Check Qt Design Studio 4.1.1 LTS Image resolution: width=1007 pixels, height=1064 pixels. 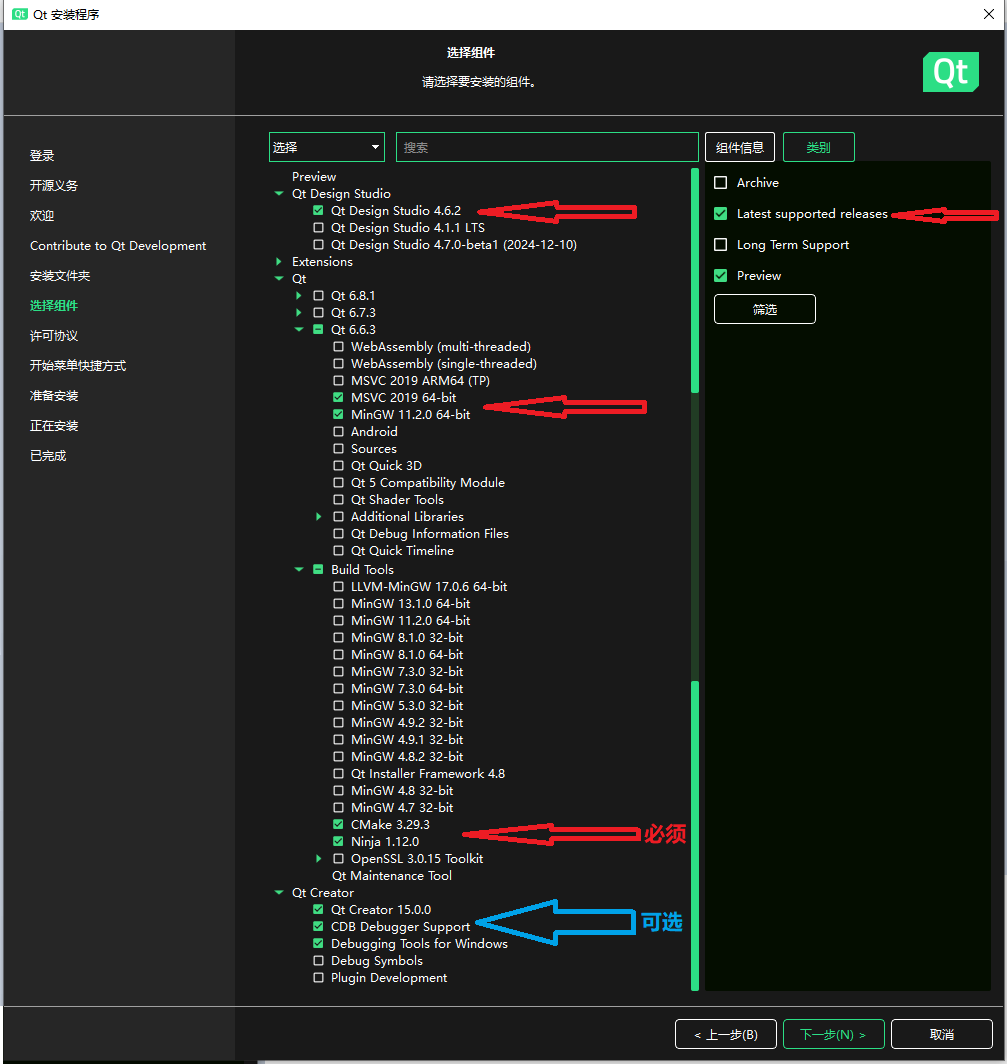click(x=318, y=227)
